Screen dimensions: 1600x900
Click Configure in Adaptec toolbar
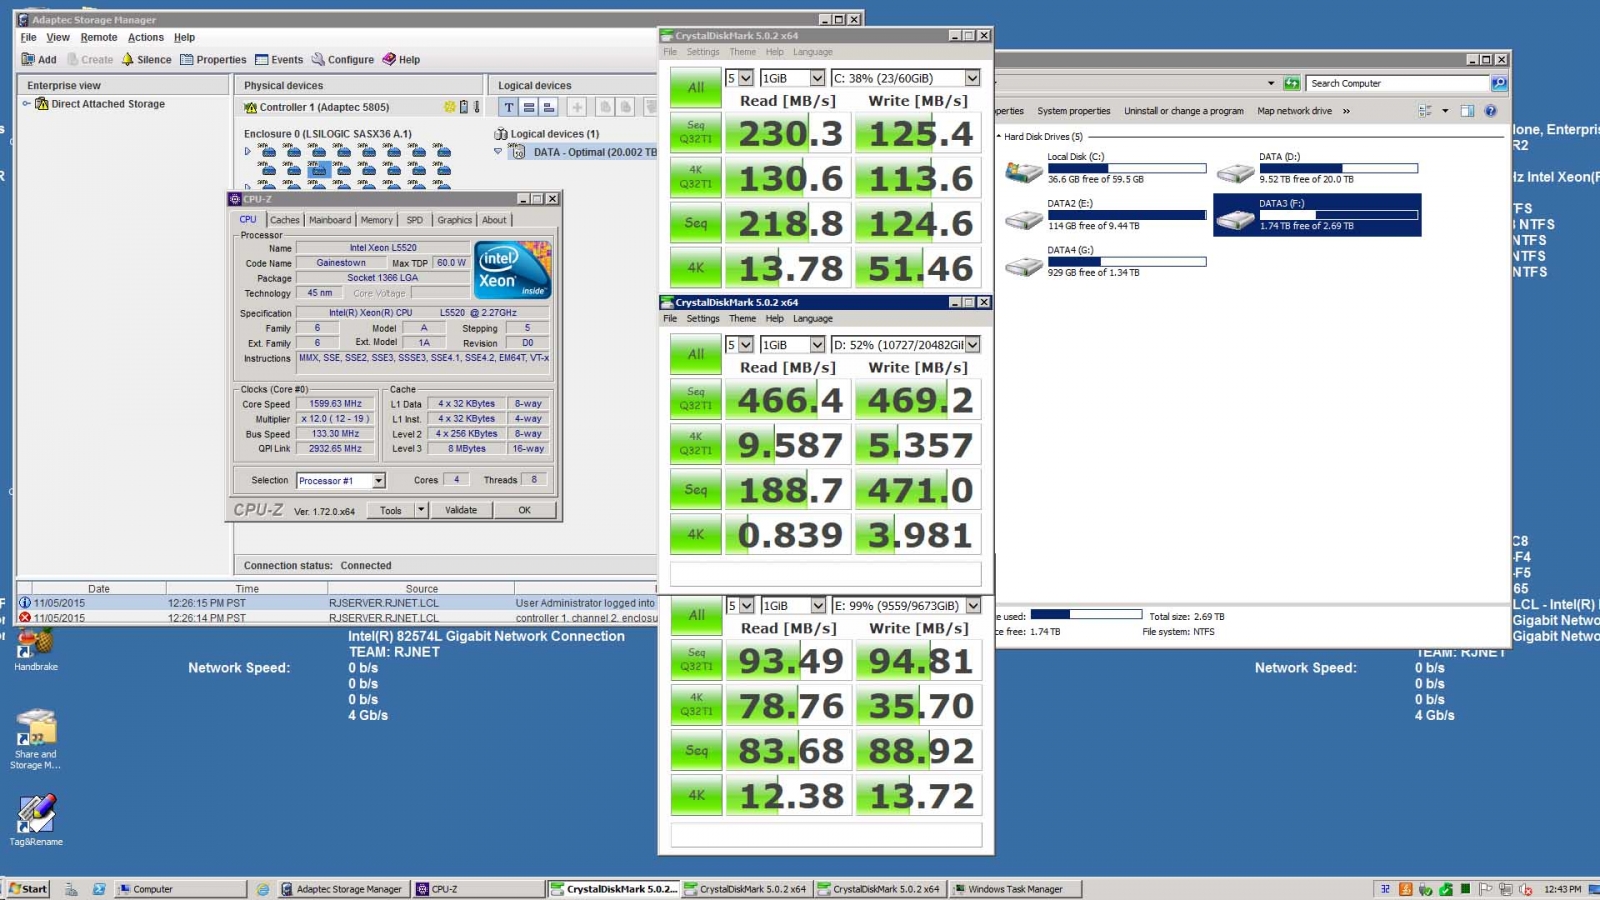(343, 60)
